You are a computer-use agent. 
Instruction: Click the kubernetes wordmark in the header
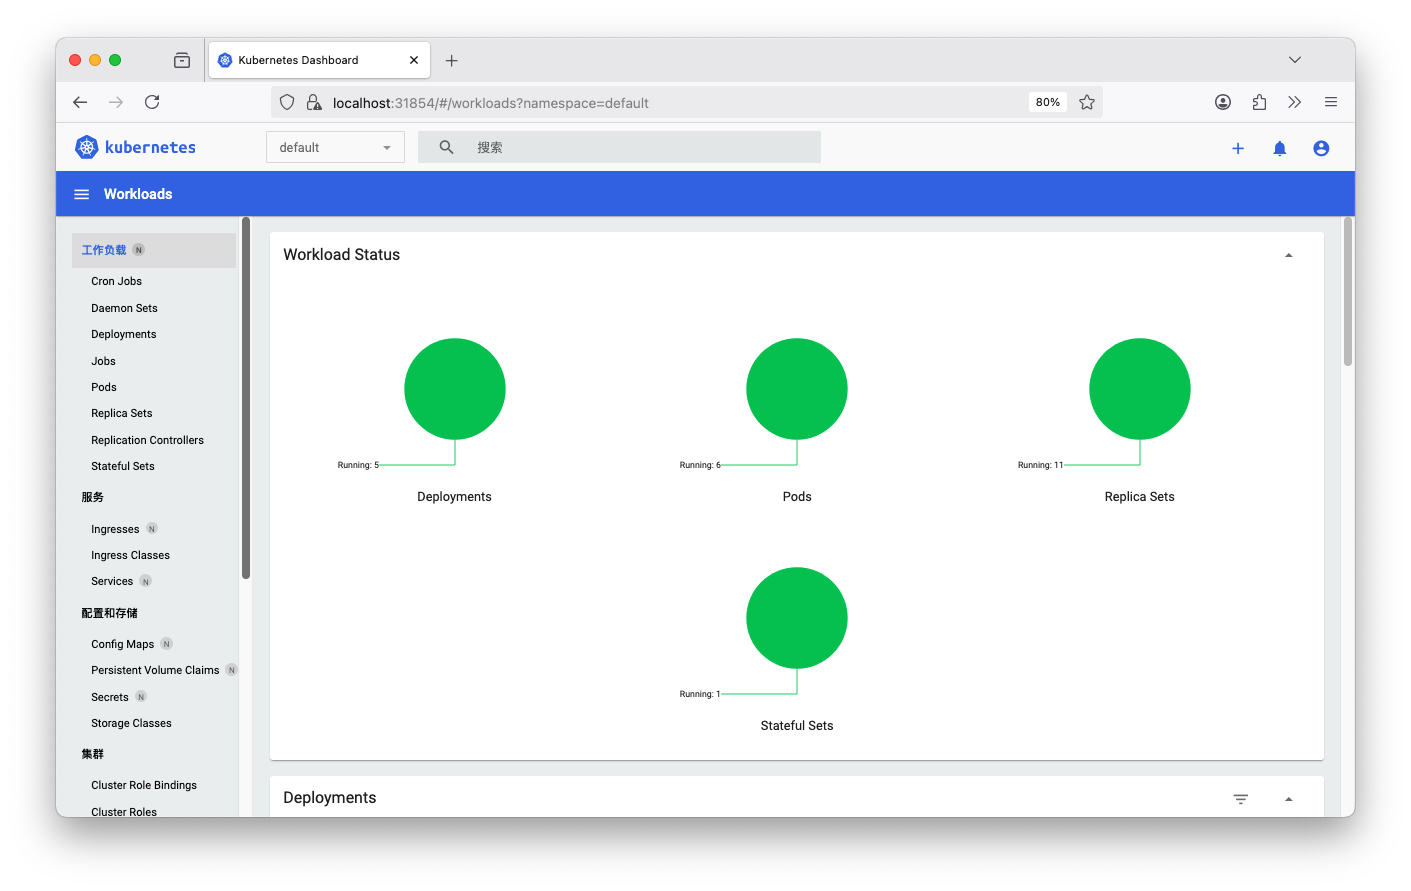click(x=150, y=147)
